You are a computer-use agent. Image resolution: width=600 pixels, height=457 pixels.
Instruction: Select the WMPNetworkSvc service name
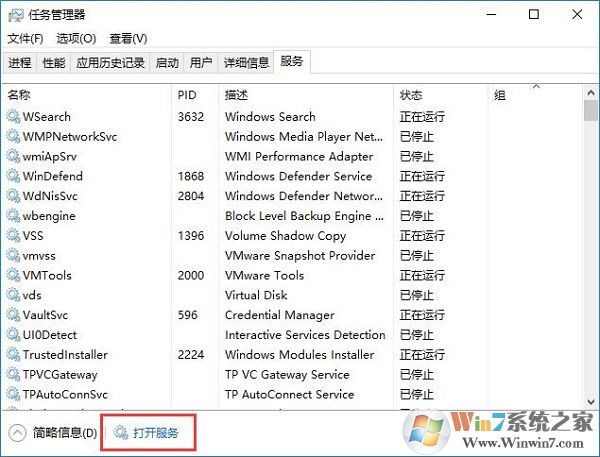click(70, 136)
